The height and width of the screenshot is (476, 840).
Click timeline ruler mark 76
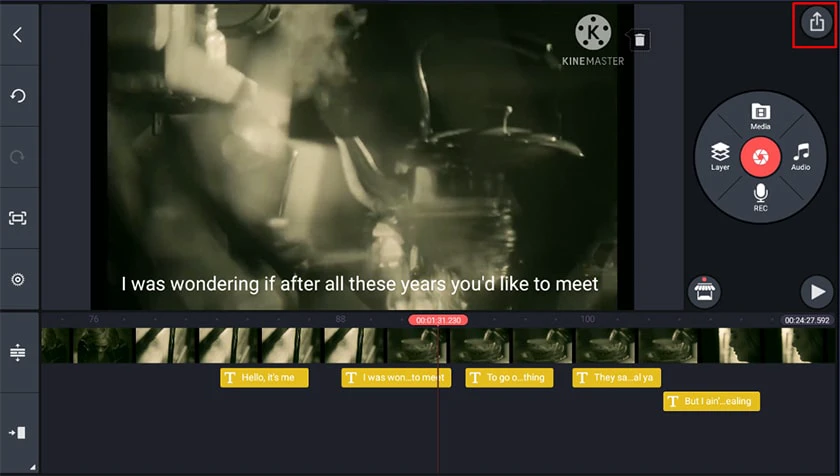(x=94, y=319)
